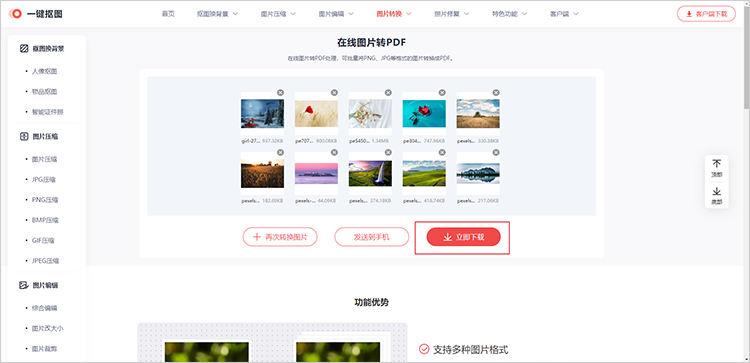The height and width of the screenshot is (363, 750).
Task: Click the 抠图换背景 sidebar section icon
Action: [x=24, y=48]
